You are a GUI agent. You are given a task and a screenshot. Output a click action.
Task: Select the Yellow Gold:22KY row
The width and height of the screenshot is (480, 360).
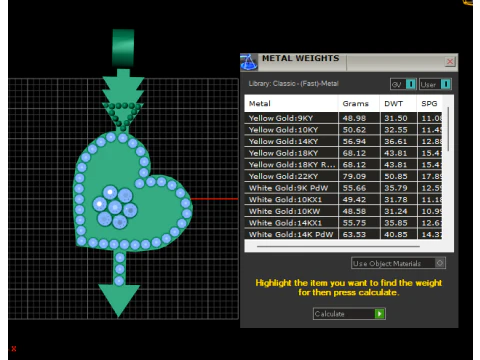coord(343,176)
